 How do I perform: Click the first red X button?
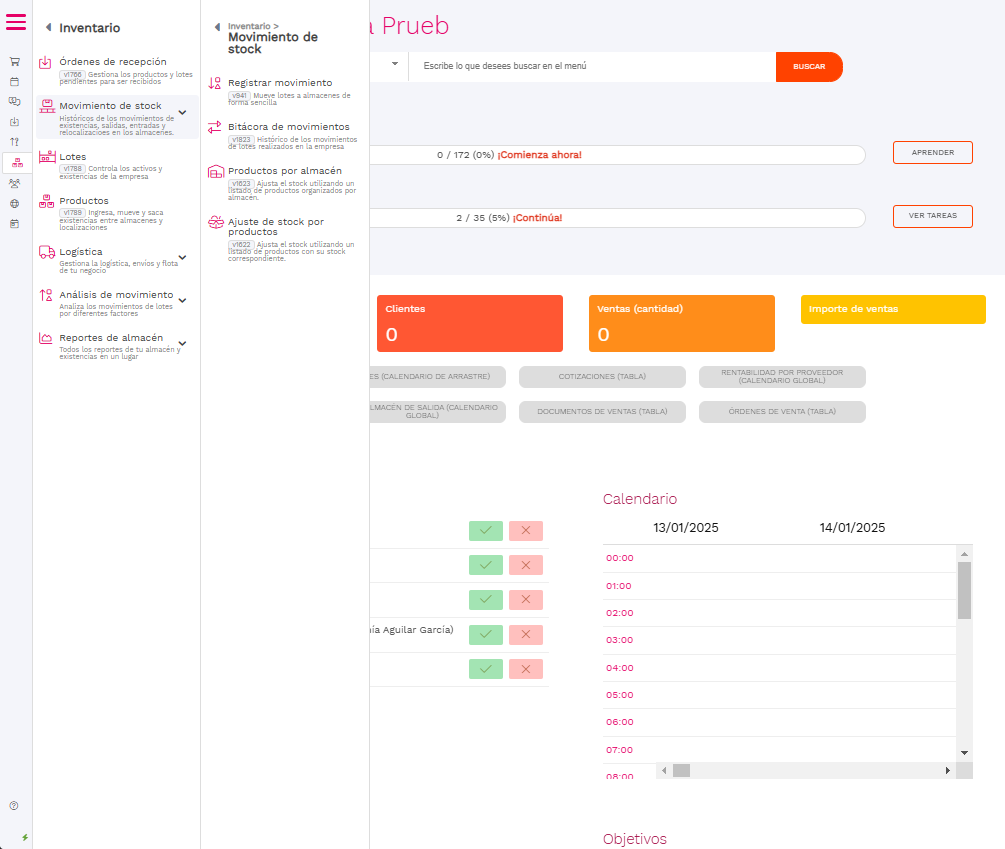(x=526, y=531)
